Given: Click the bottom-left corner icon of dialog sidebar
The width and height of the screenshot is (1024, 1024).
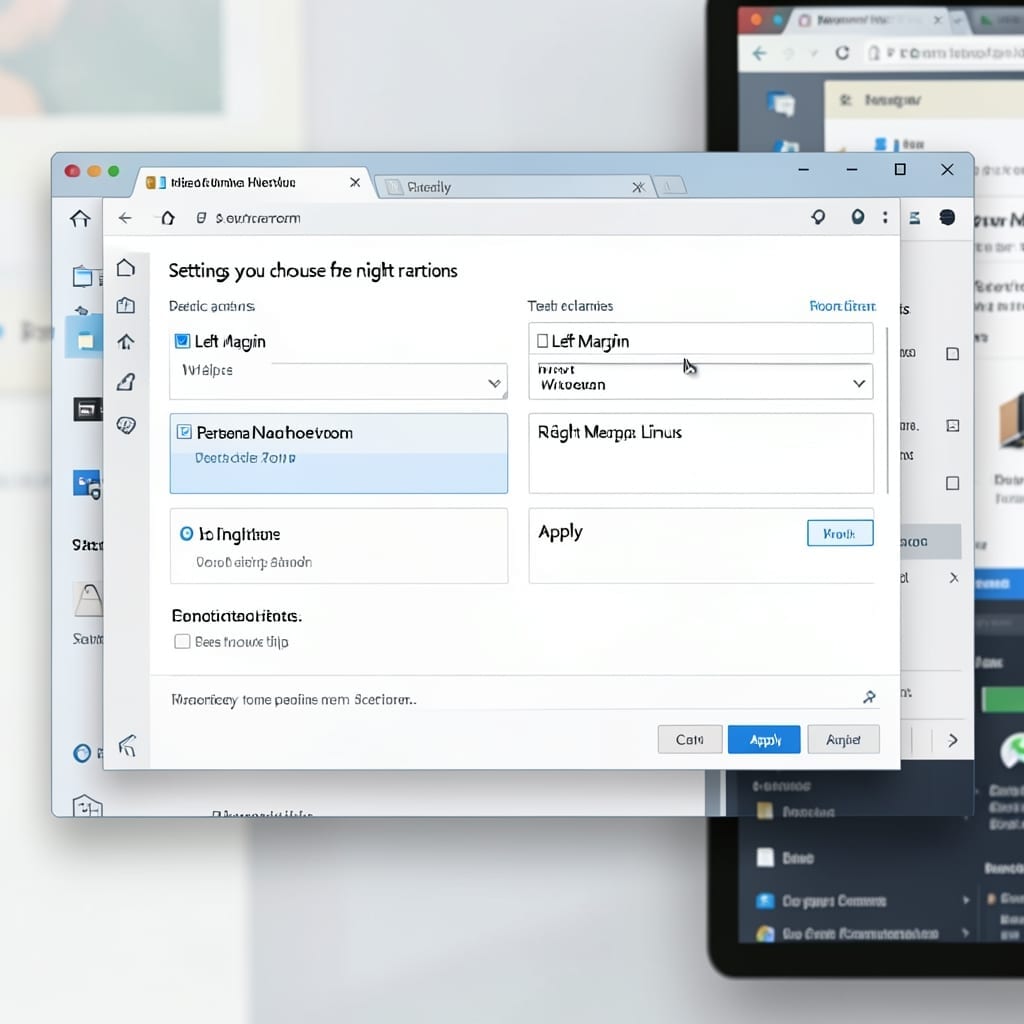Looking at the screenshot, I should 127,745.
